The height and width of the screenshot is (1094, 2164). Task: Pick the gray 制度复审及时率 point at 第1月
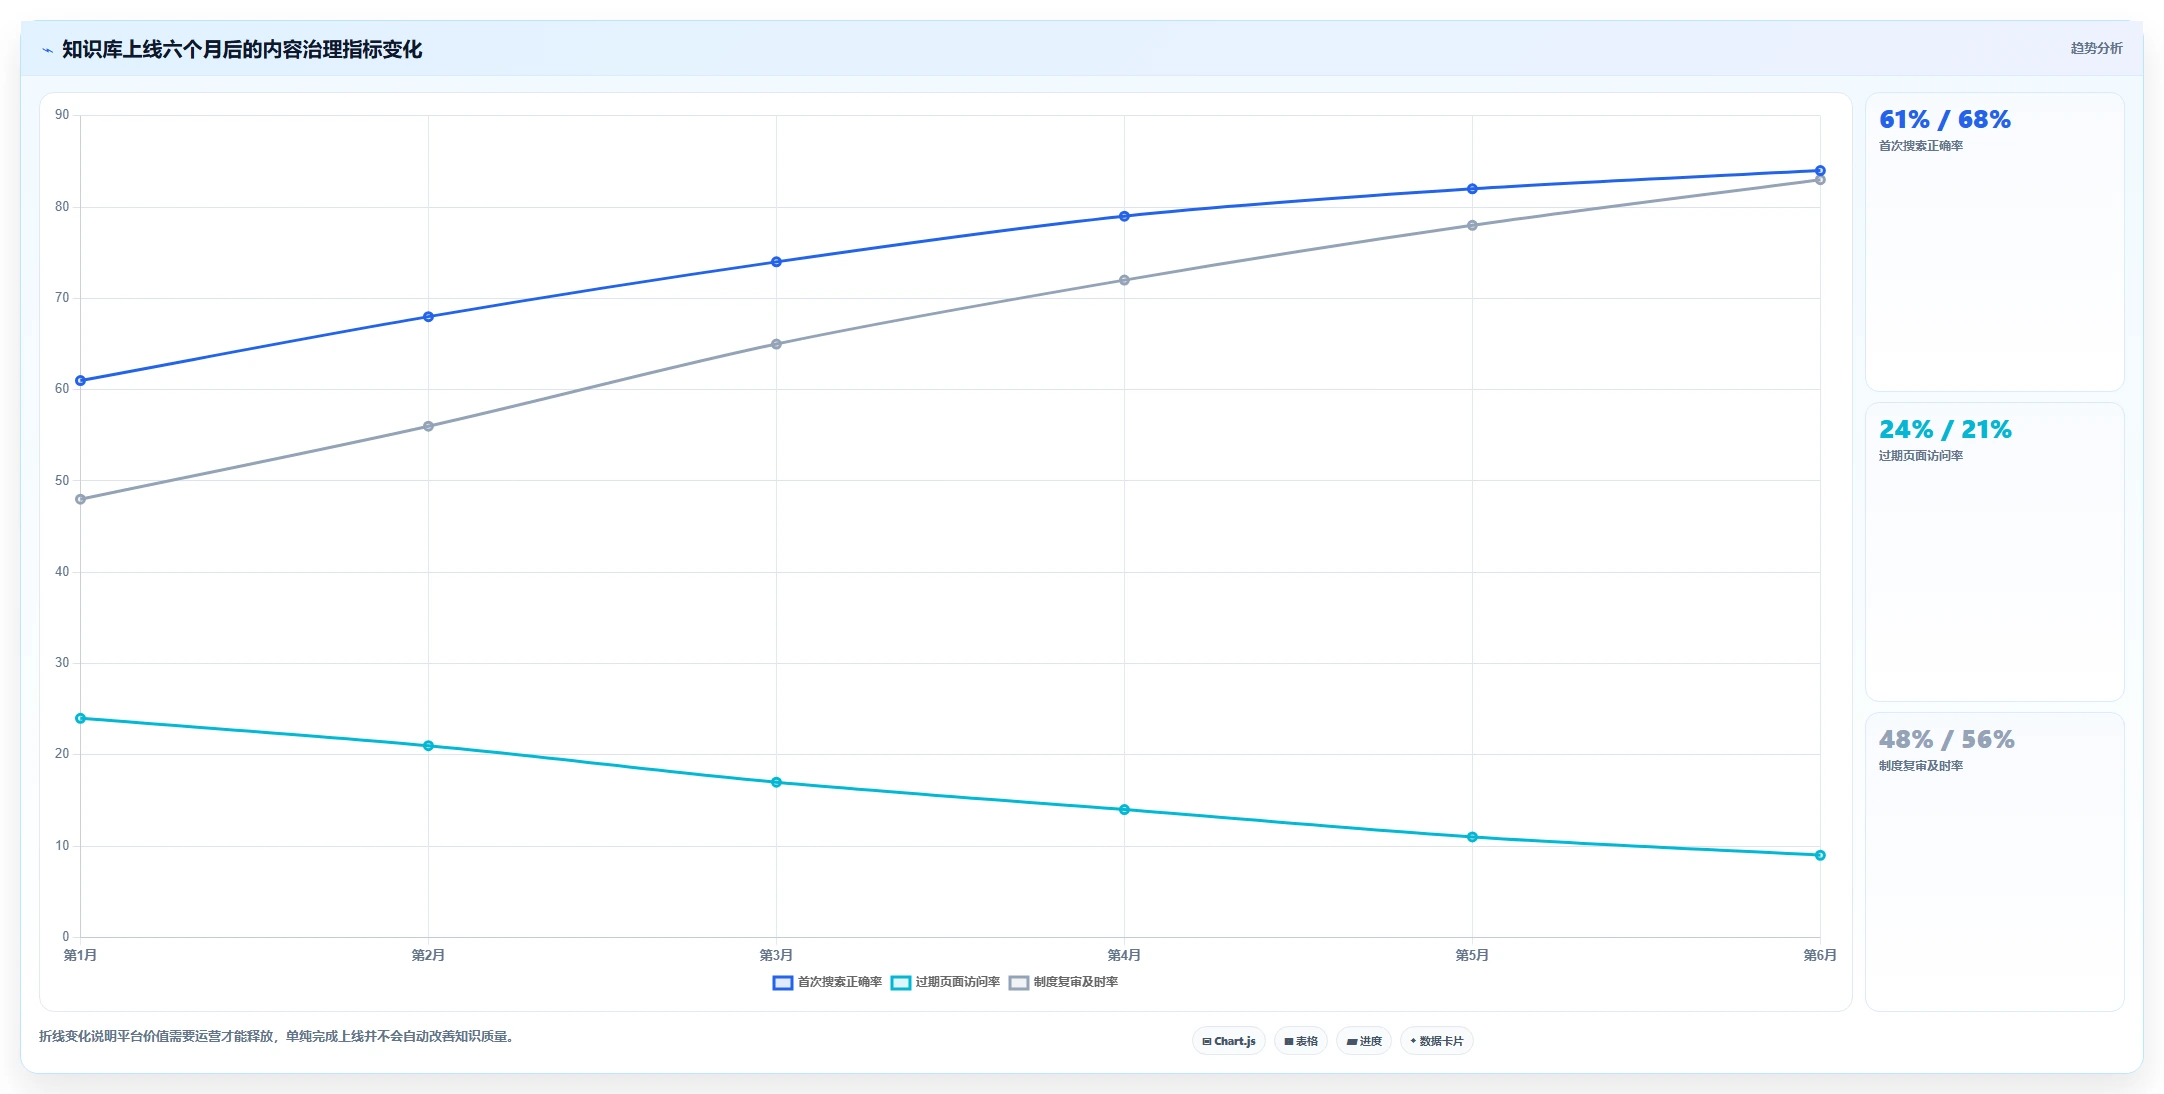[x=81, y=499]
